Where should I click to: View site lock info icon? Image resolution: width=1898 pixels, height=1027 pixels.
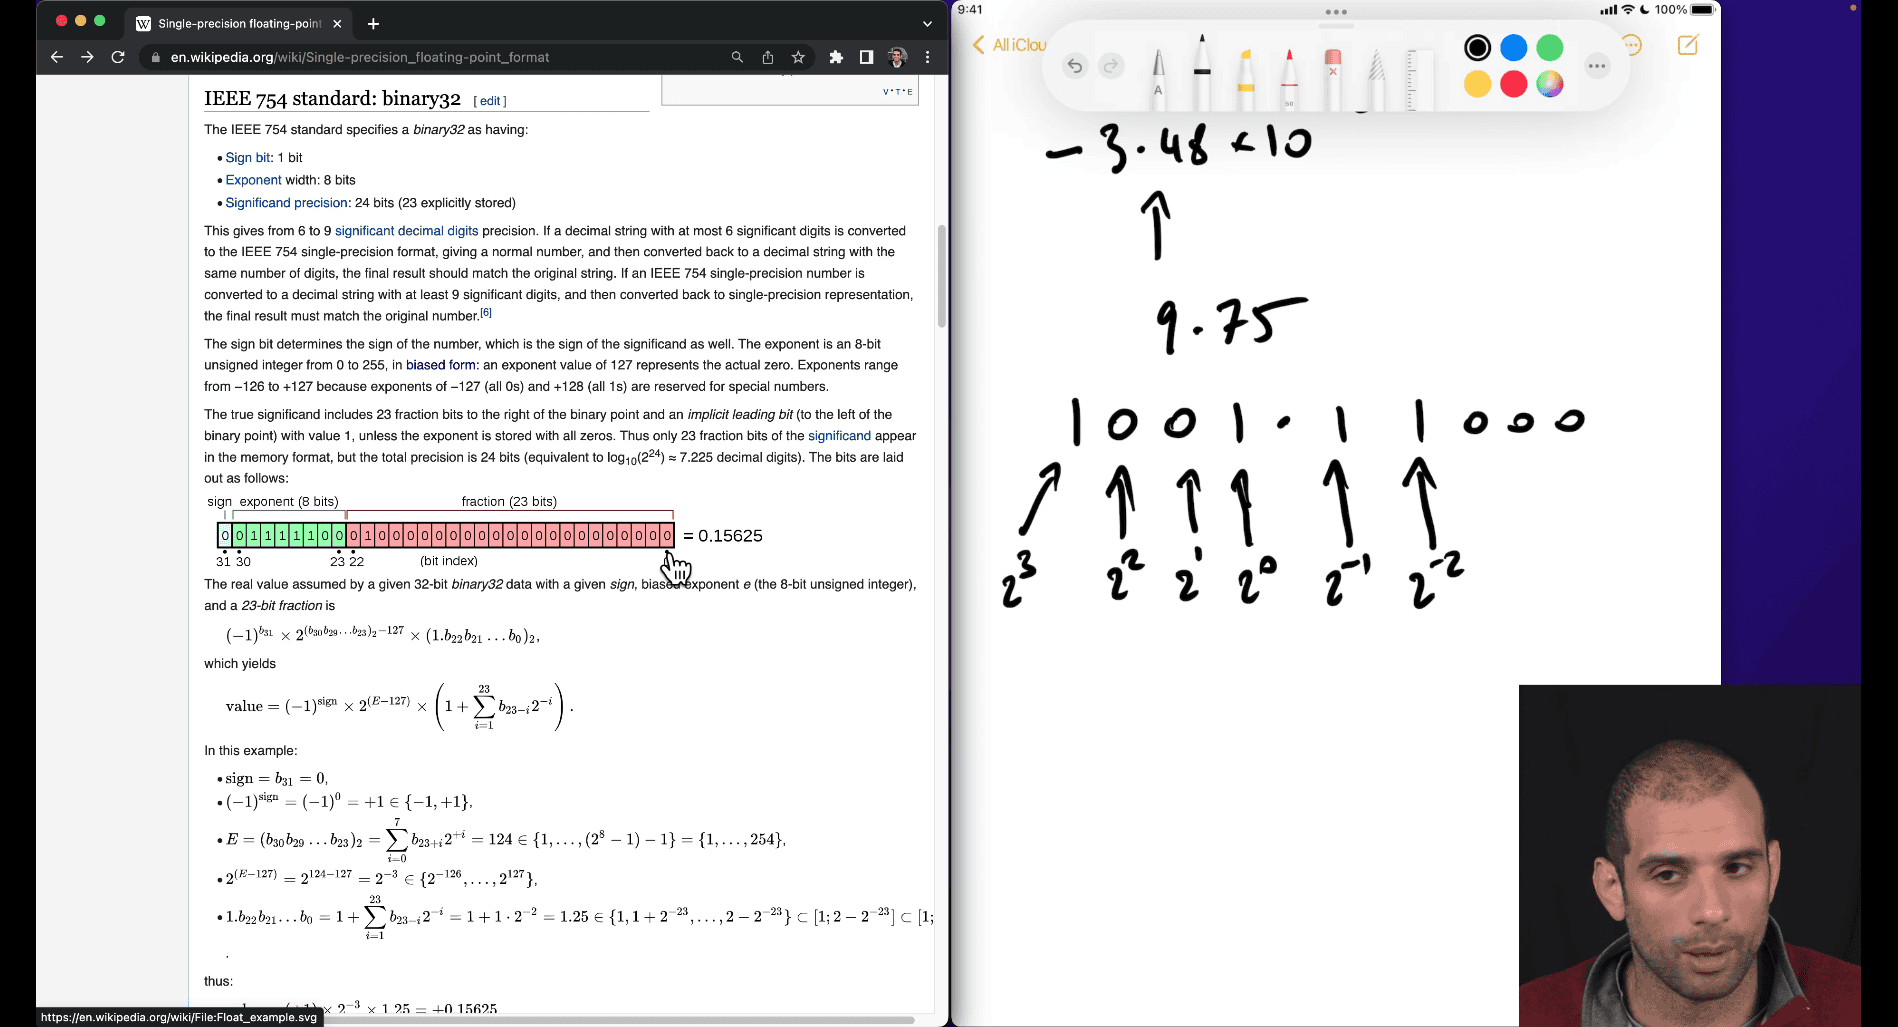click(x=155, y=57)
